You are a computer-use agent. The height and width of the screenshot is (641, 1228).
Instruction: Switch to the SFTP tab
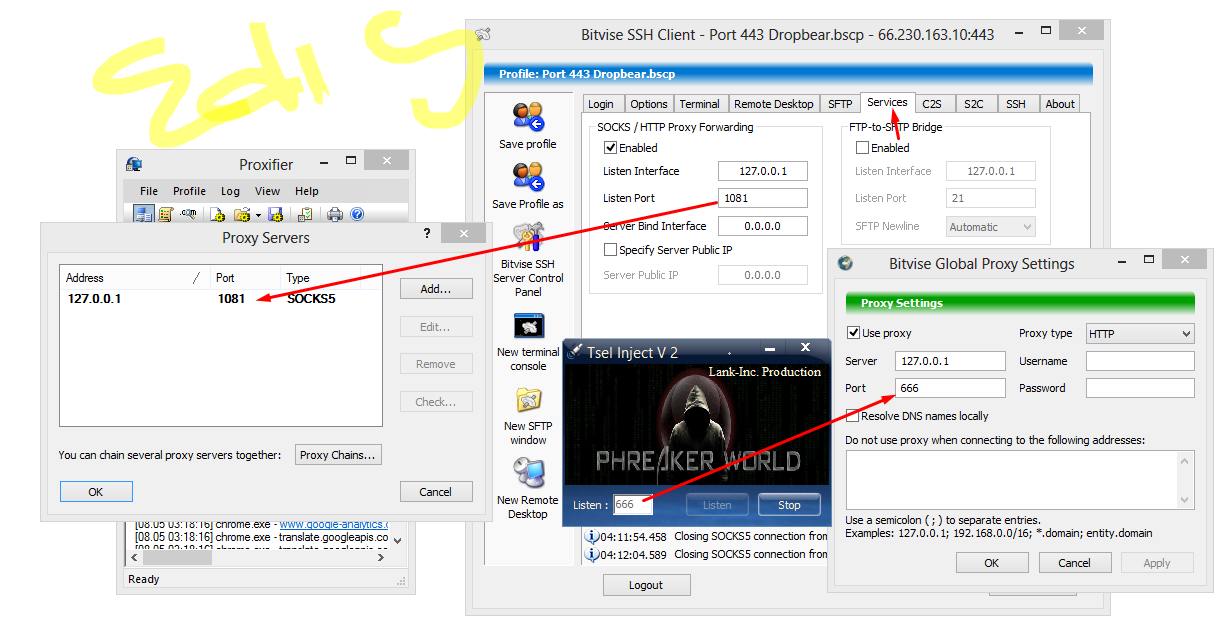[840, 104]
